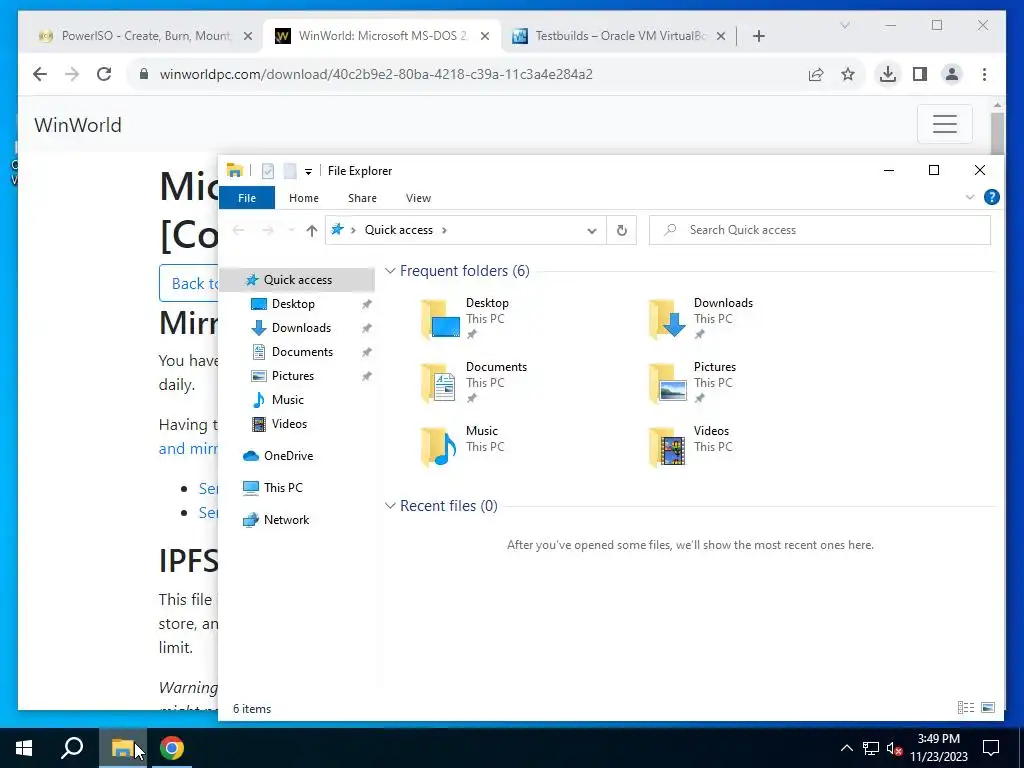Open File Explorer help icon
Screen dimensions: 1024x768
click(991, 197)
